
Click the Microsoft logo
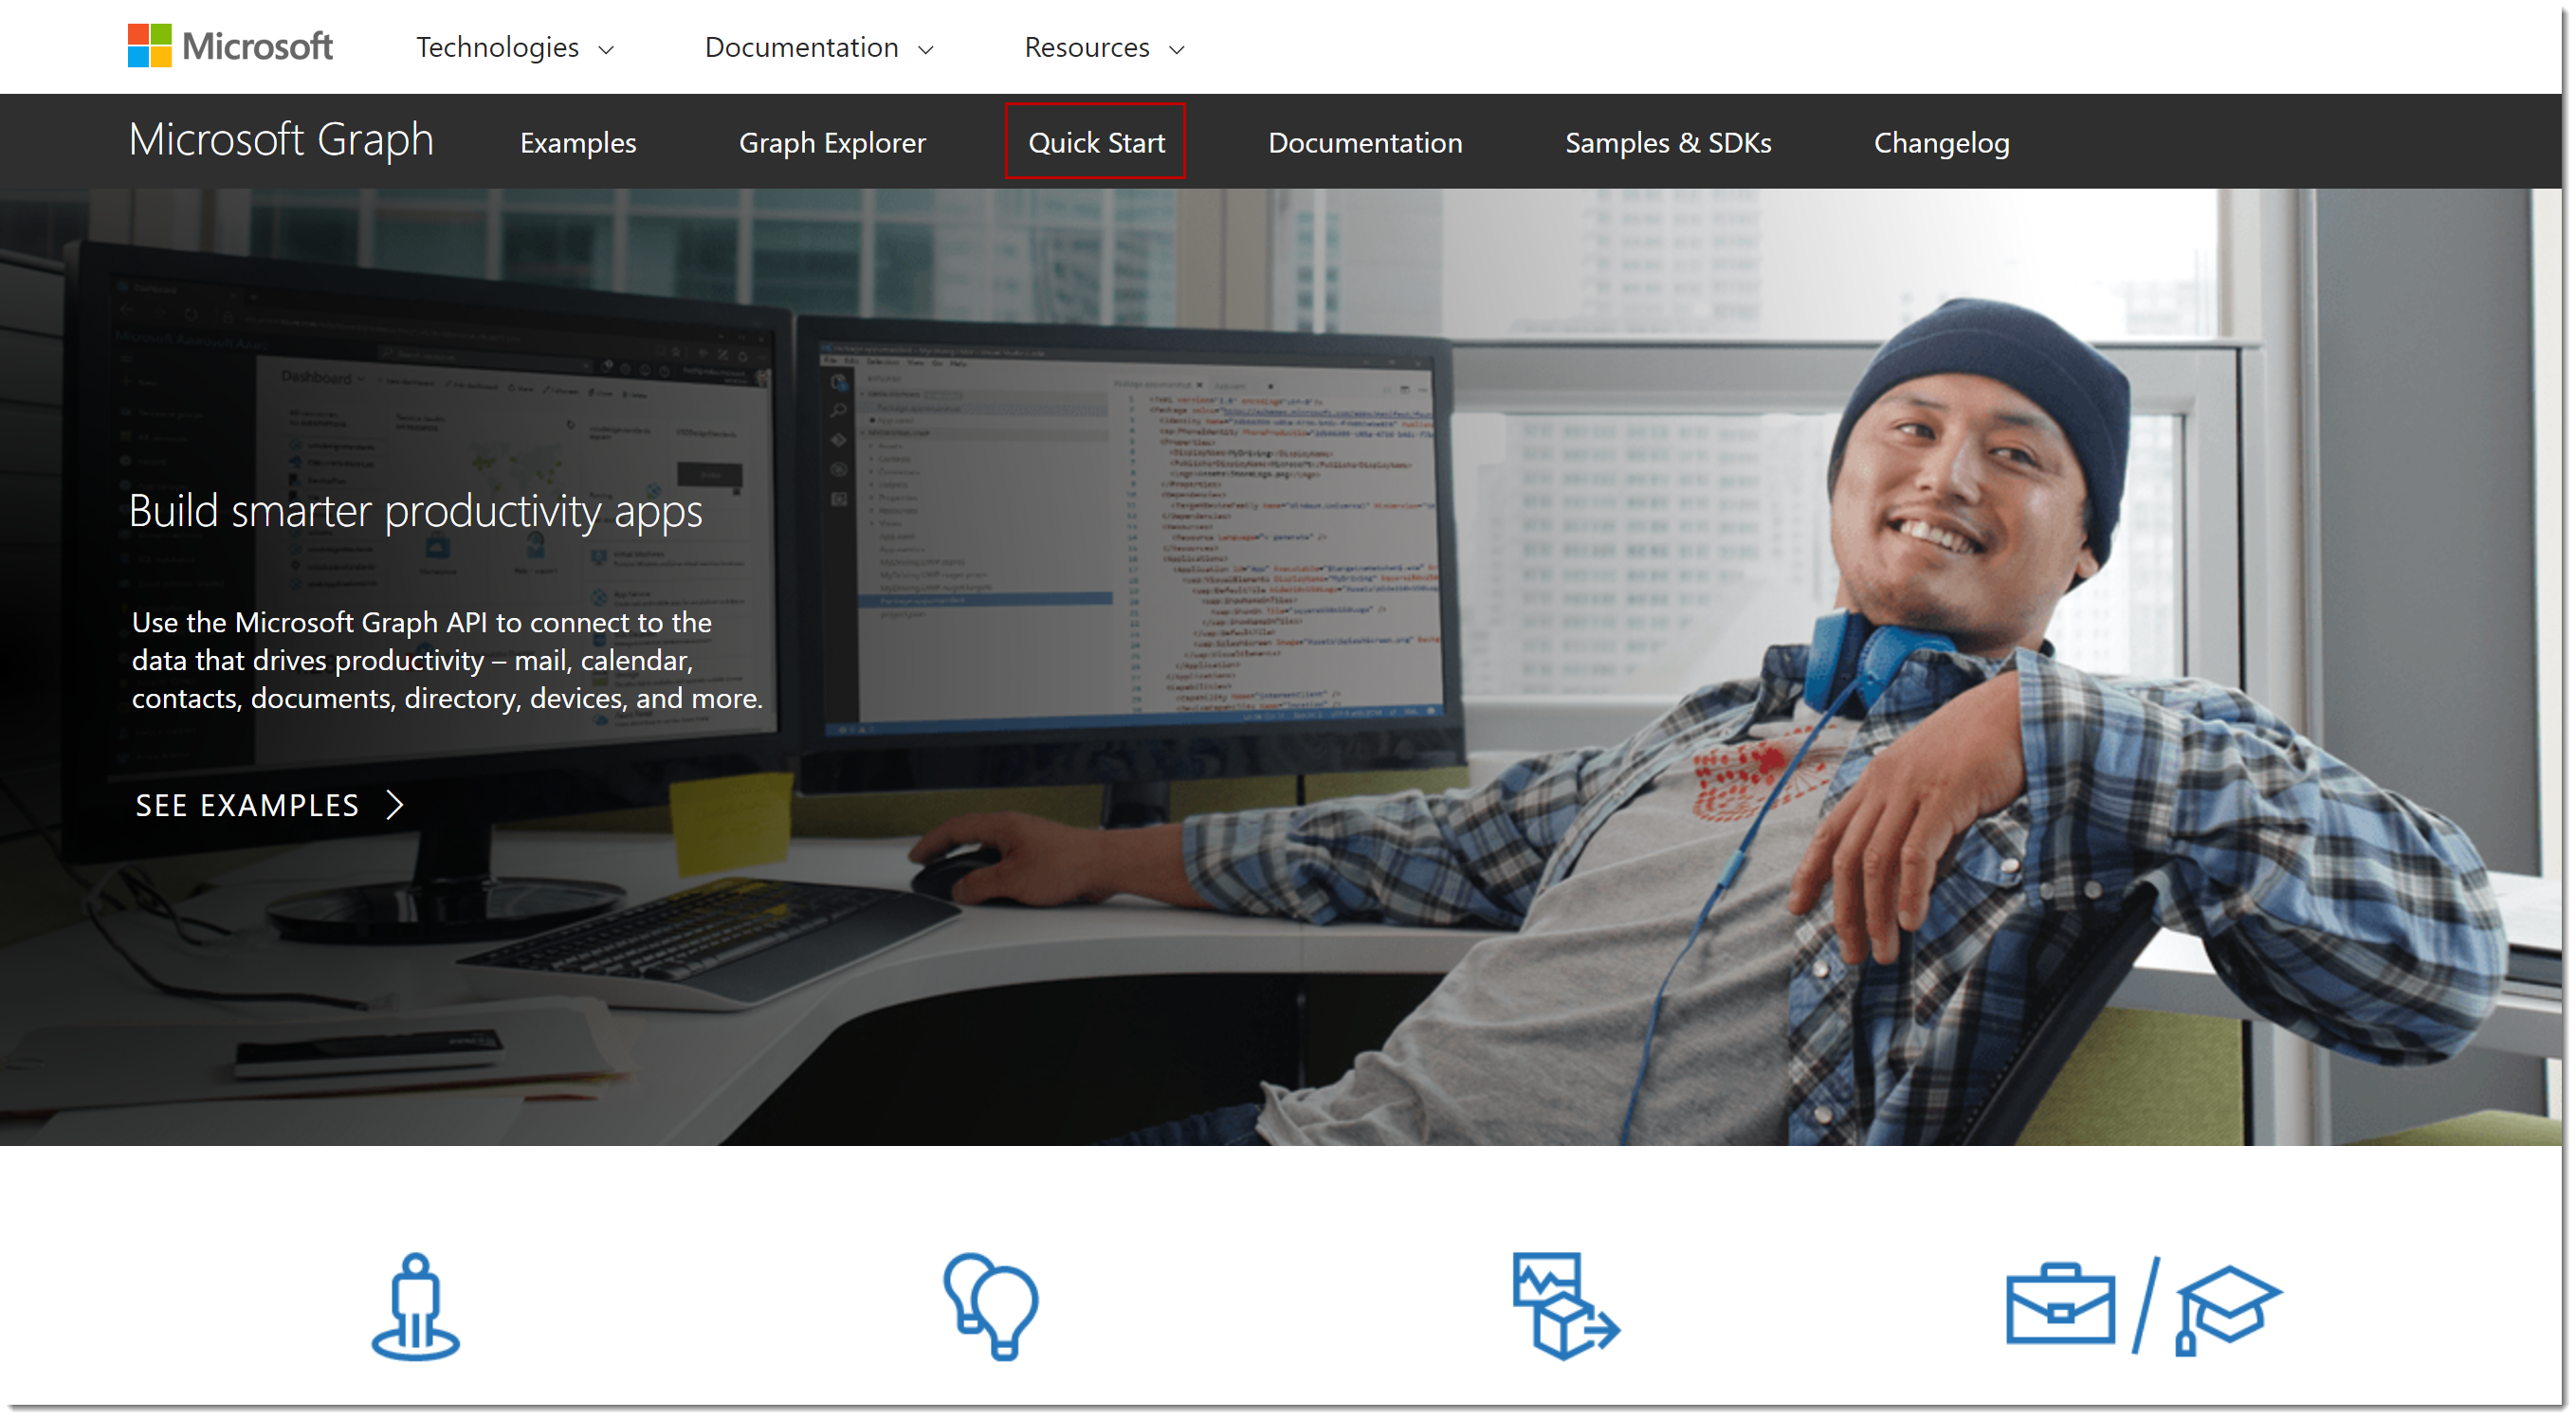coord(230,46)
